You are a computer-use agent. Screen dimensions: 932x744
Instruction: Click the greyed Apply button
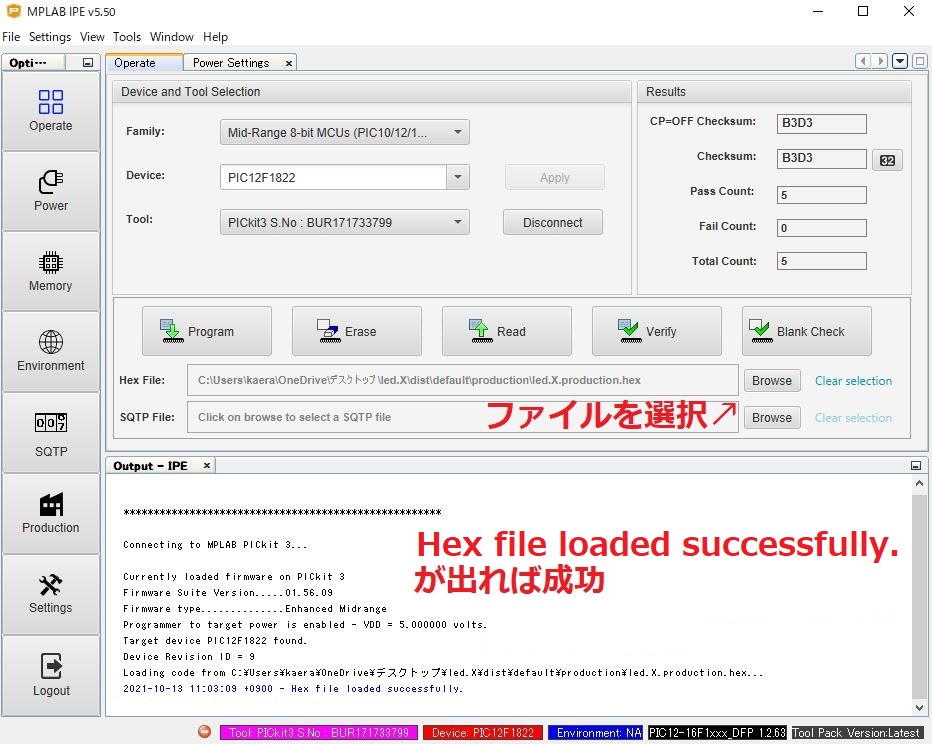pos(555,177)
